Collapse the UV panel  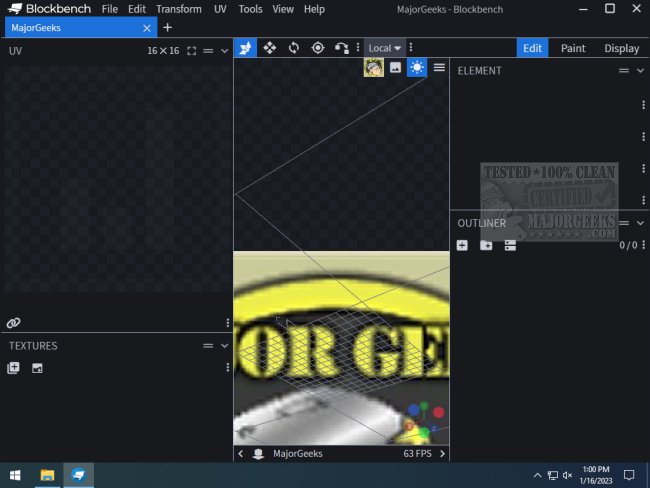pyautogui.click(x=224, y=51)
